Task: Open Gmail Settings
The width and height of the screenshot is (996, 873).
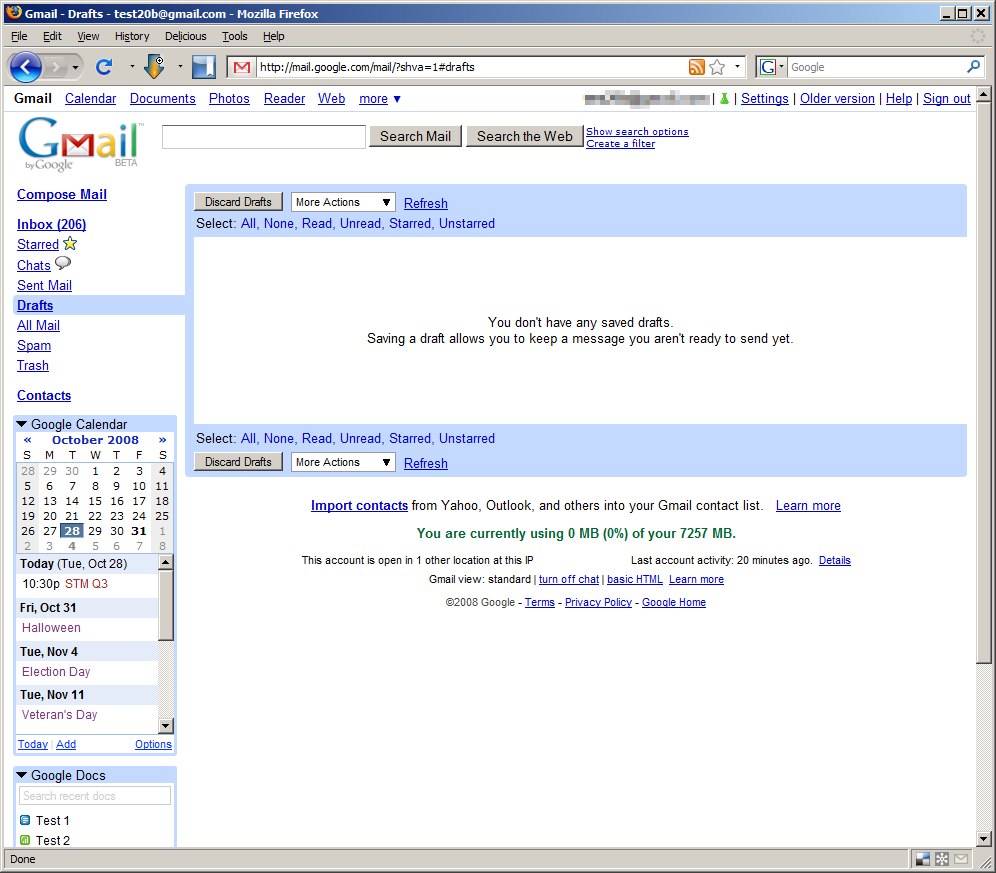Action: coord(765,98)
